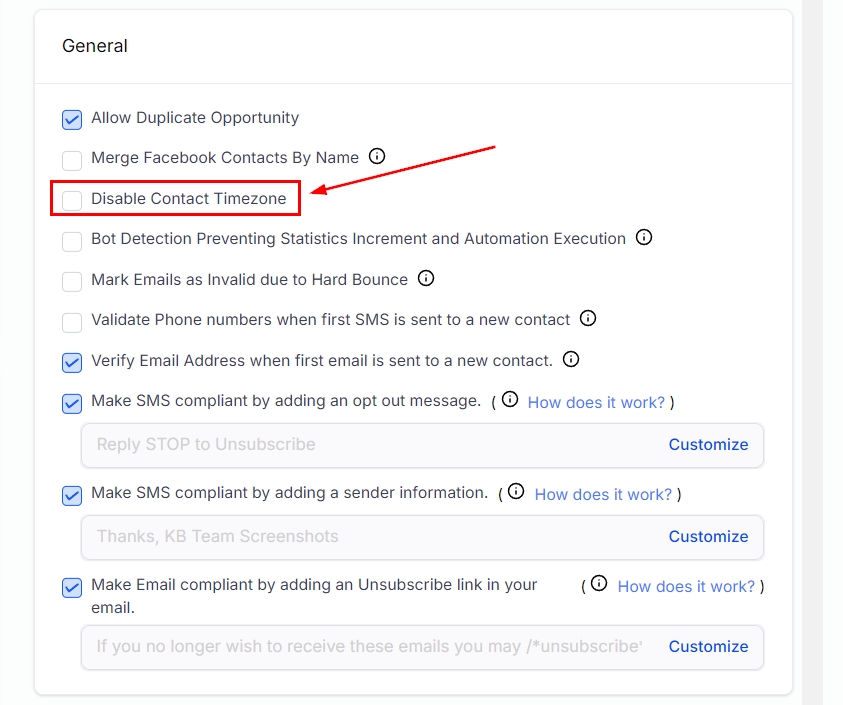
Task: Click info icon for Hard Bounce setting
Action: pyautogui.click(x=426, y=278)
